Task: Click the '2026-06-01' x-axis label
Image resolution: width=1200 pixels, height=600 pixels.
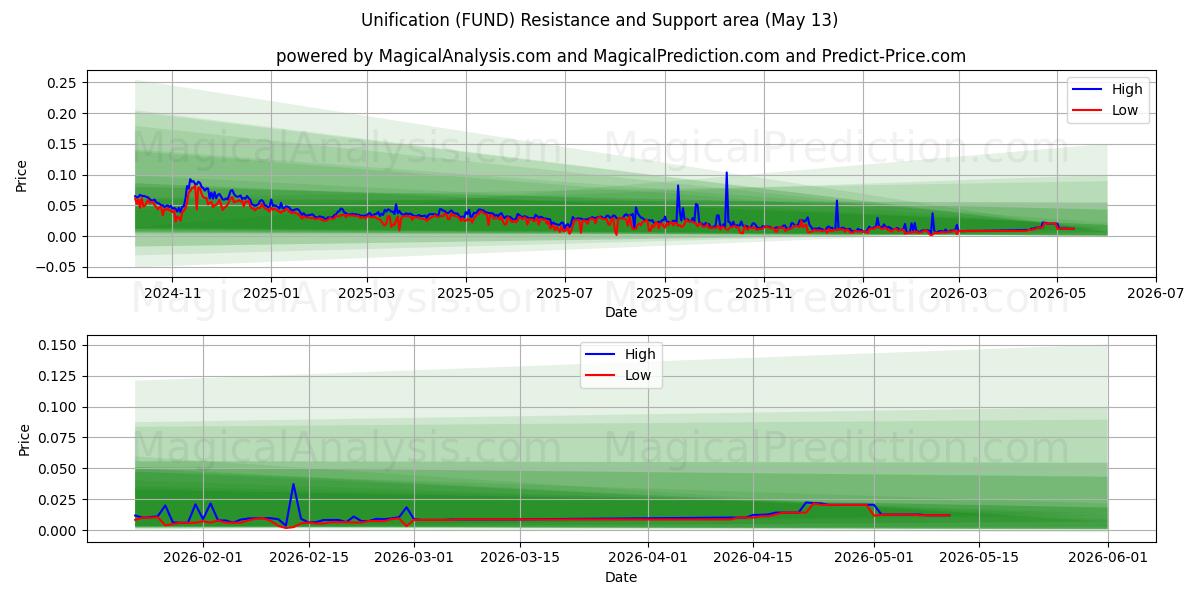Action: point(1108,558)
